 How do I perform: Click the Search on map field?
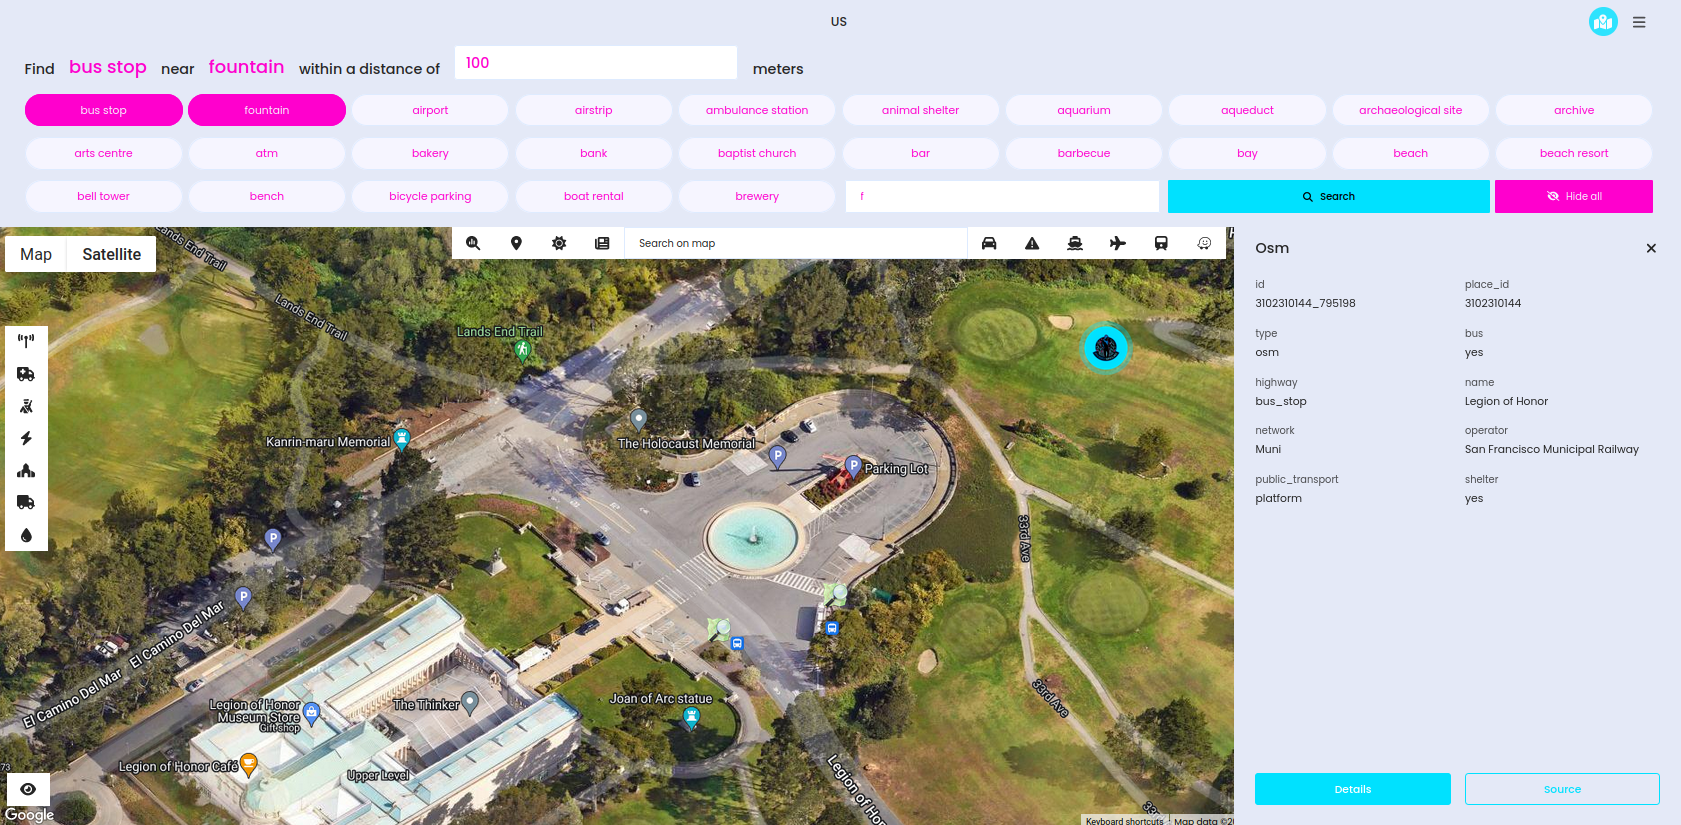coord(796,243)
